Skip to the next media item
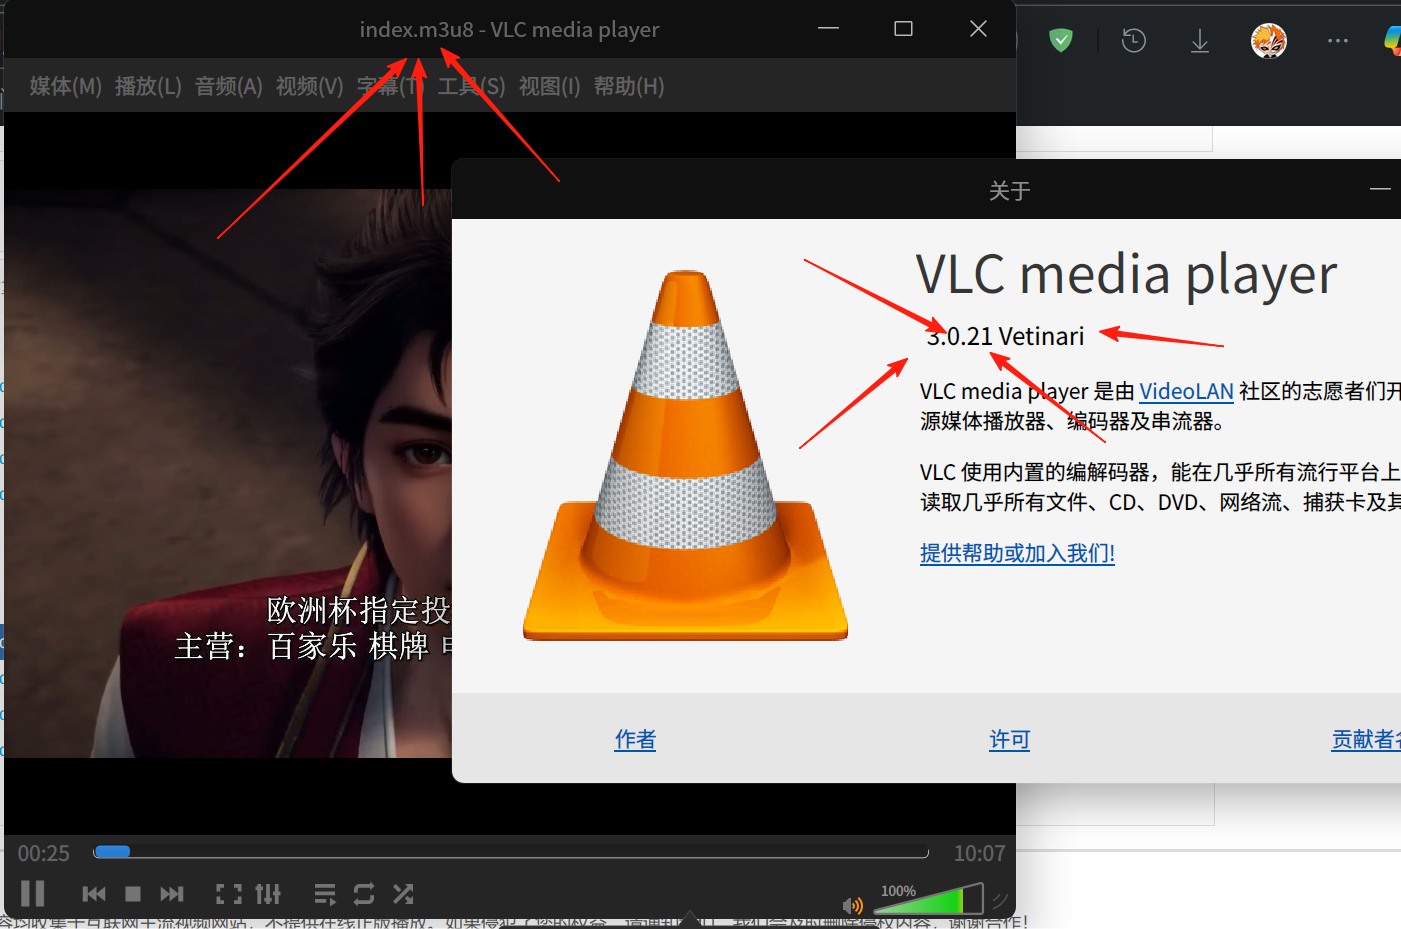The height and width of the screenshot is (929, 1401). (x=172, y=894)
